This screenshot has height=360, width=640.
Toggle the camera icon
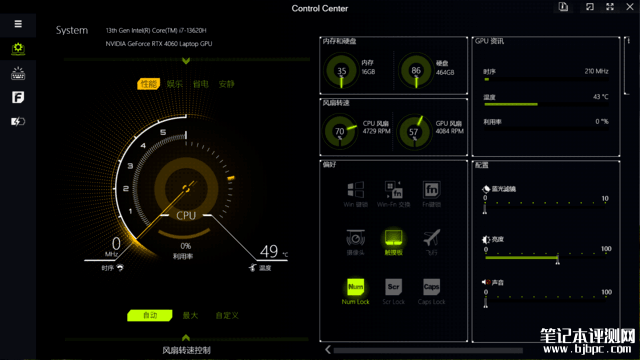[356, 238]
